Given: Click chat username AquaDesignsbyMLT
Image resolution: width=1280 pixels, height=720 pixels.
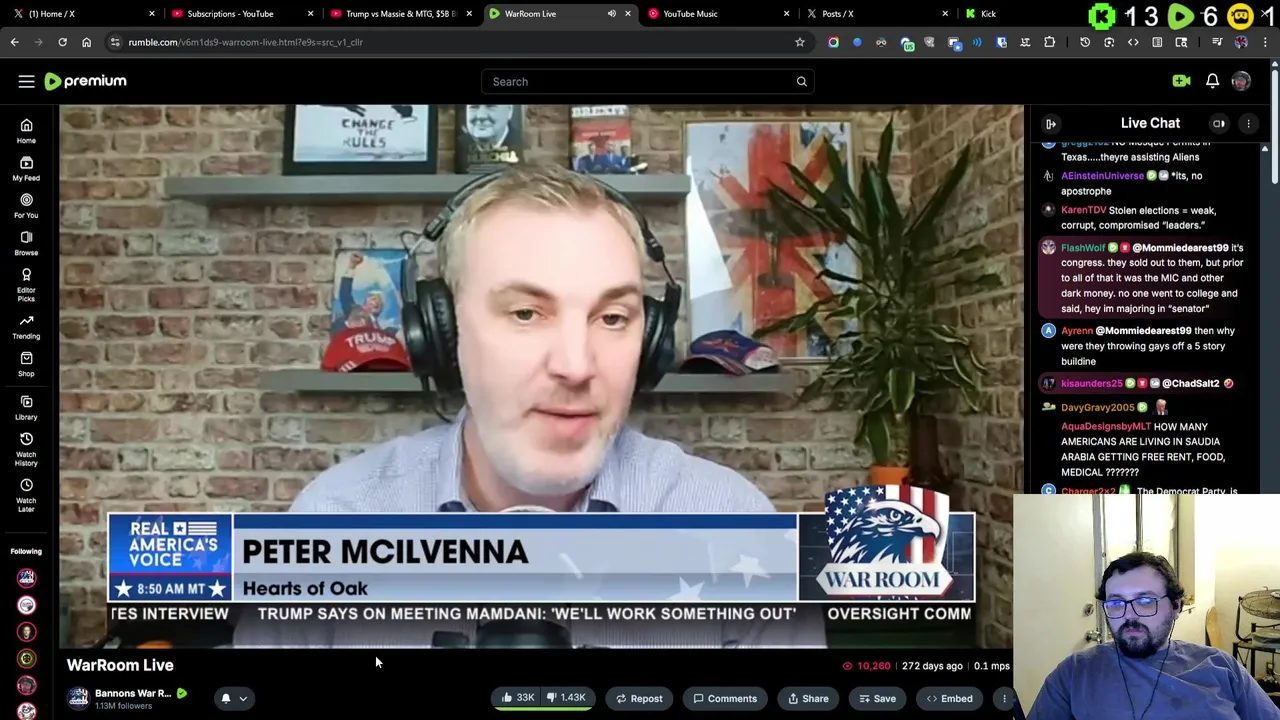Looking at the screenshot, I should point(1106,427).
